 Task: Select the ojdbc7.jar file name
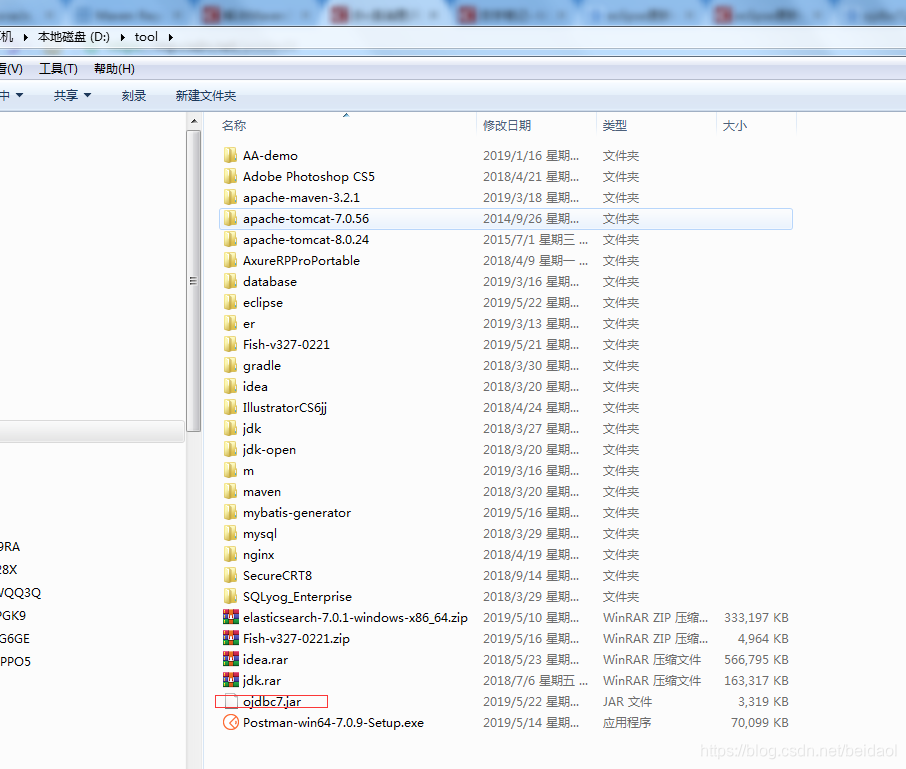point(272,701)
